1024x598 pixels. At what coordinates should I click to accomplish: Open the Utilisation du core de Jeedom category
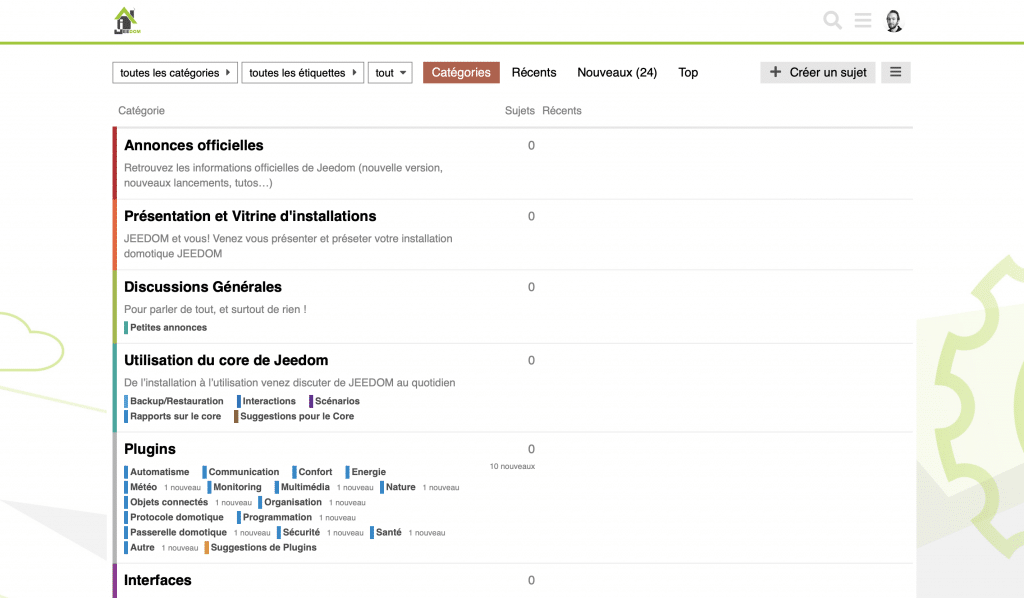(x=226, y=360)
